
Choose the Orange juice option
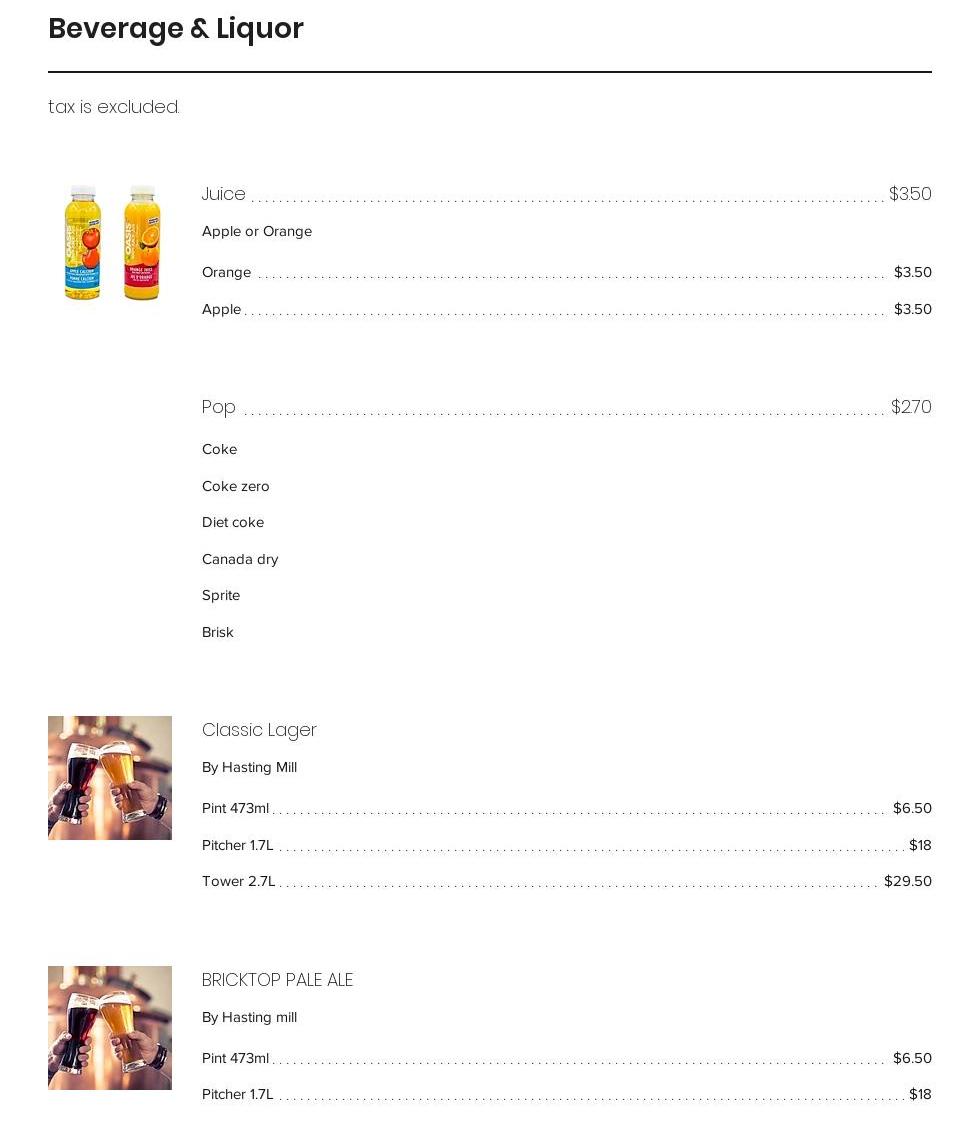566,272
